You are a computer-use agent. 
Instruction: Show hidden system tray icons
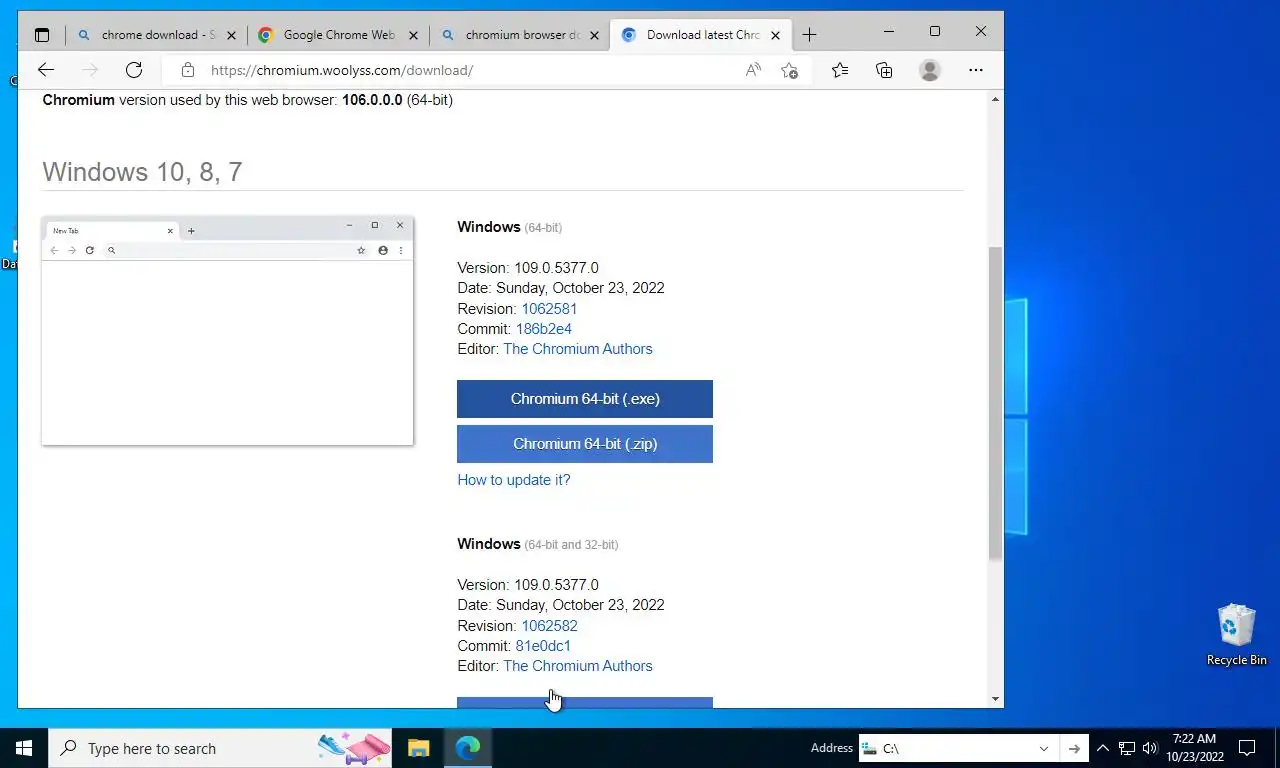1103,748
